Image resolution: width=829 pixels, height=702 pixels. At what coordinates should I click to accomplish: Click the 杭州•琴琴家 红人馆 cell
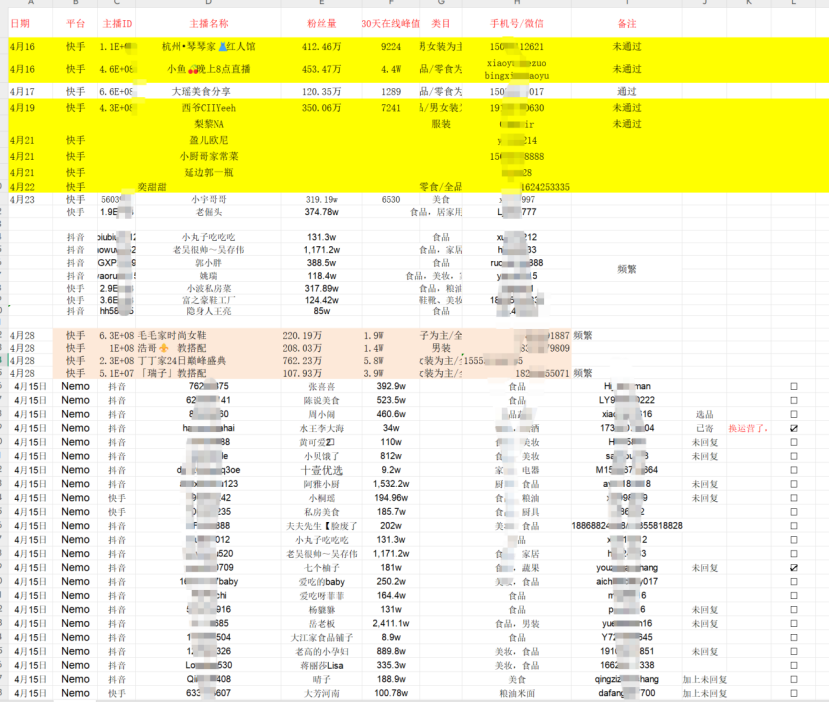(x=209, y=47)
